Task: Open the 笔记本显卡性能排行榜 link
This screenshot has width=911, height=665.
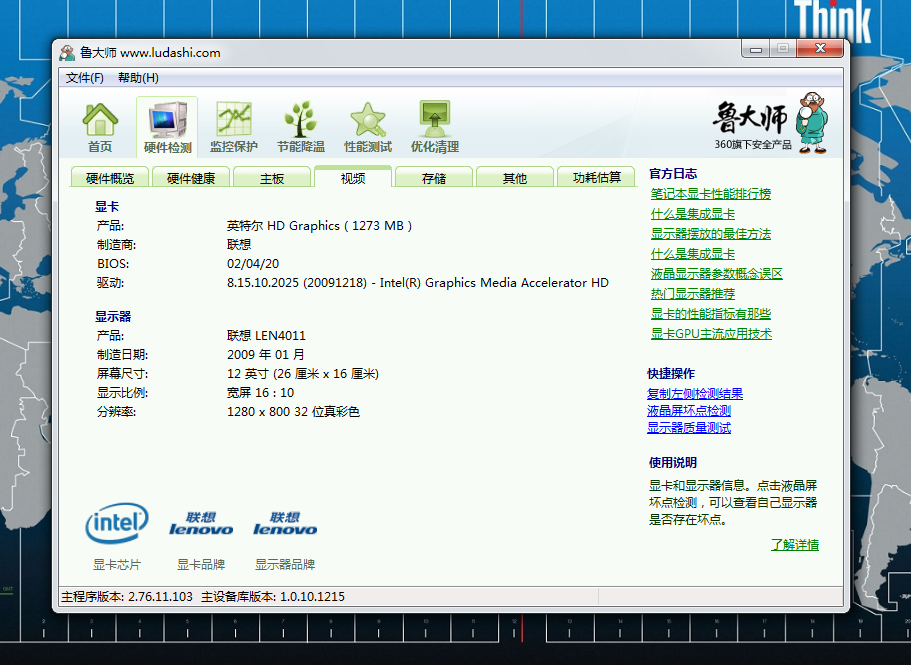Action: tap(711, 194)
